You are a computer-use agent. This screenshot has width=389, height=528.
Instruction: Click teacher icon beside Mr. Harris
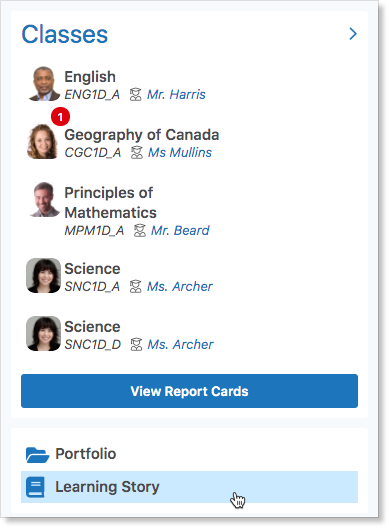coord(135,95)
